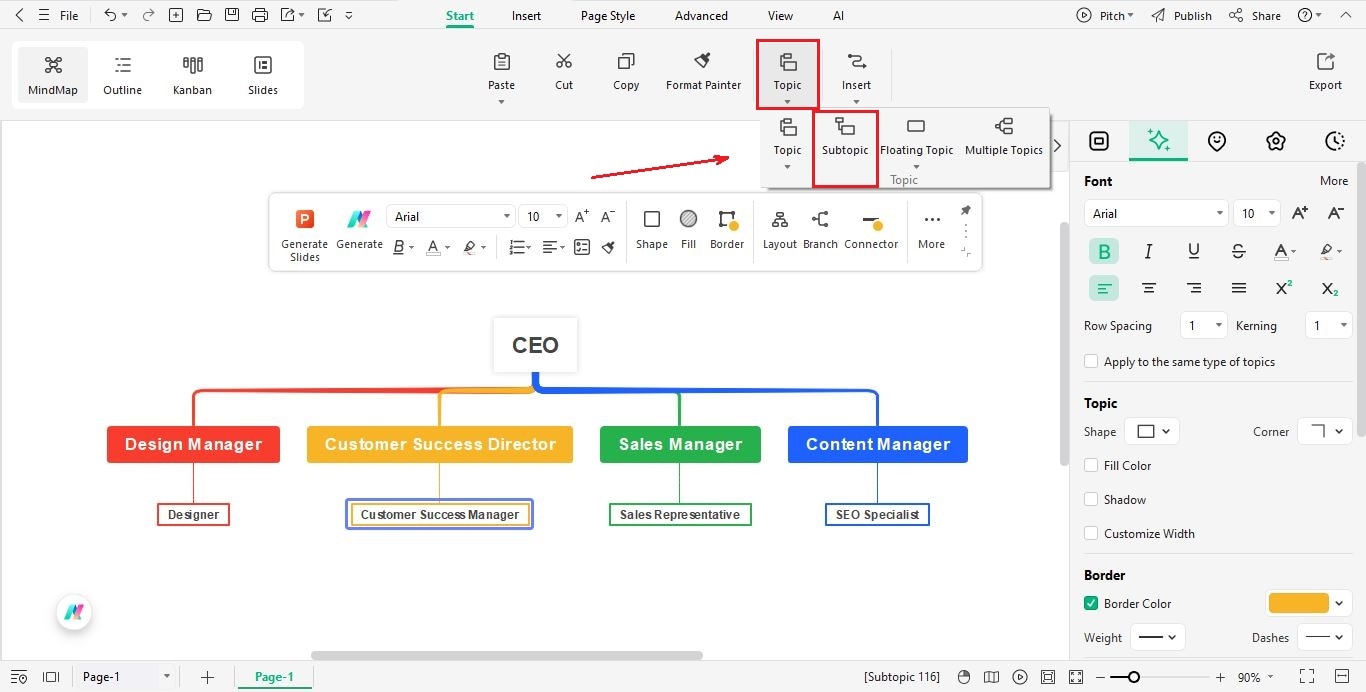
Task: Select the Format Painter tool
Action: click(x=703, y=70)
